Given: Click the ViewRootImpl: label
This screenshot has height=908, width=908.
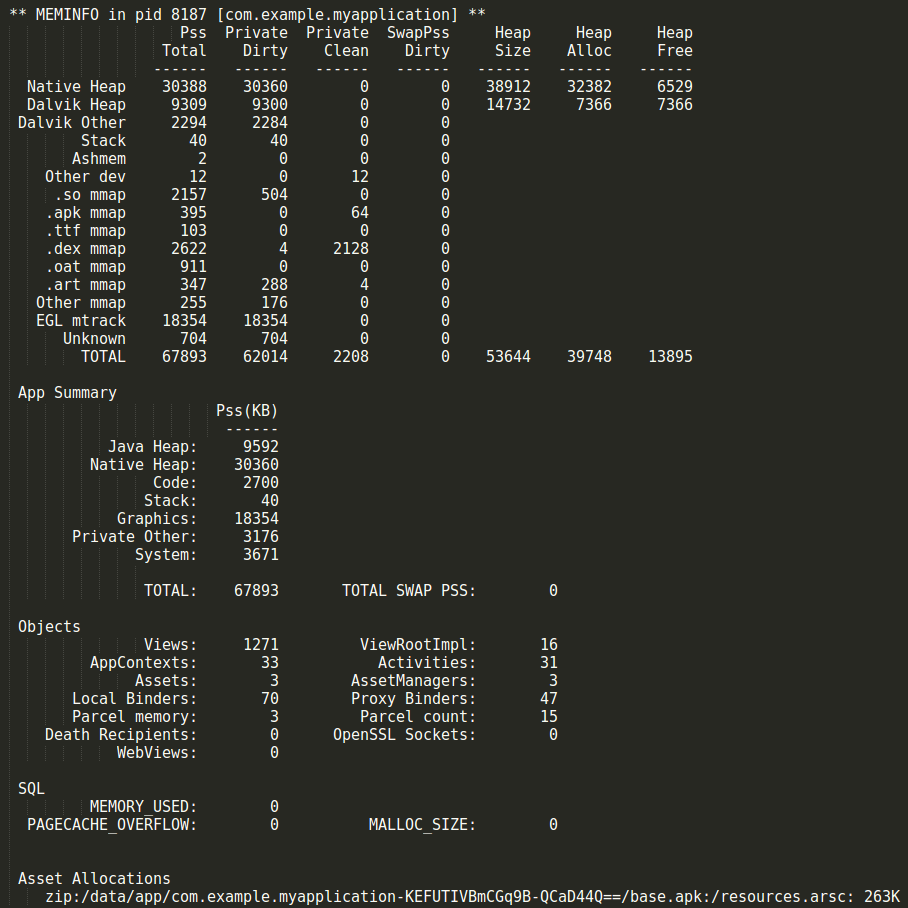Looking at the screenshot, I should [x=418, y=645].
